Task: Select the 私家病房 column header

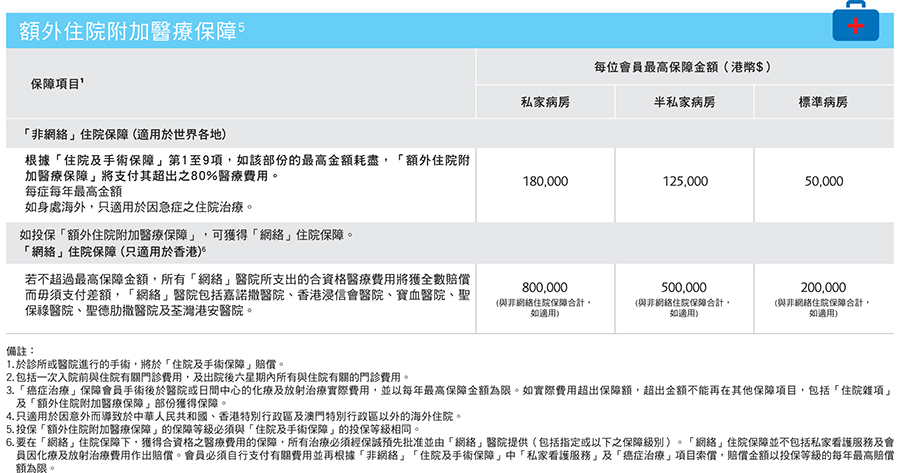Action: coord(545,103)
